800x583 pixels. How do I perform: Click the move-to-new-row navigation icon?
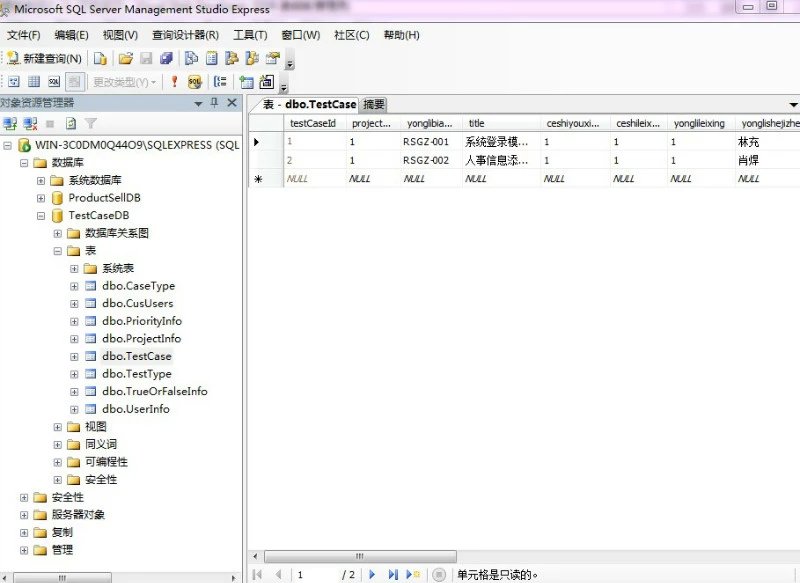click(413, 574)
